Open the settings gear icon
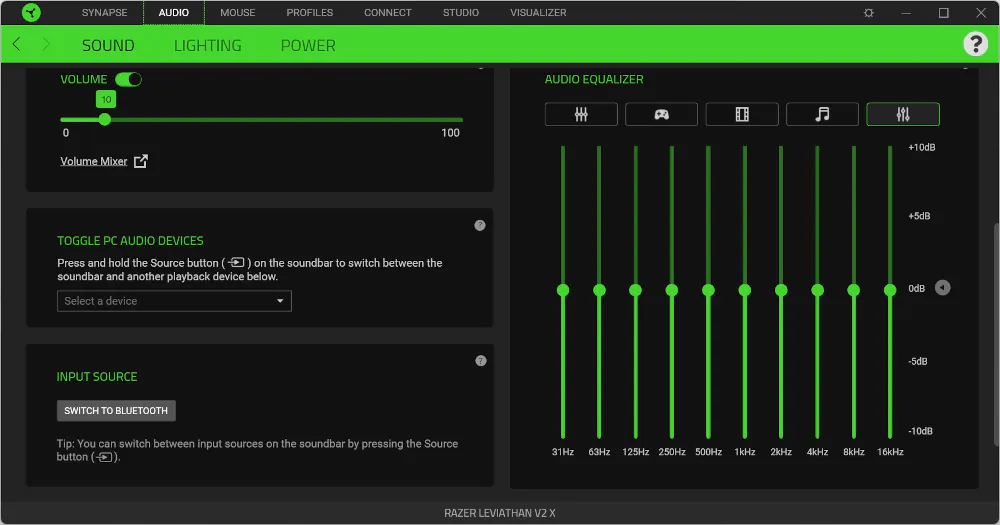This screenshot has width=1000, height=525. 869,13
